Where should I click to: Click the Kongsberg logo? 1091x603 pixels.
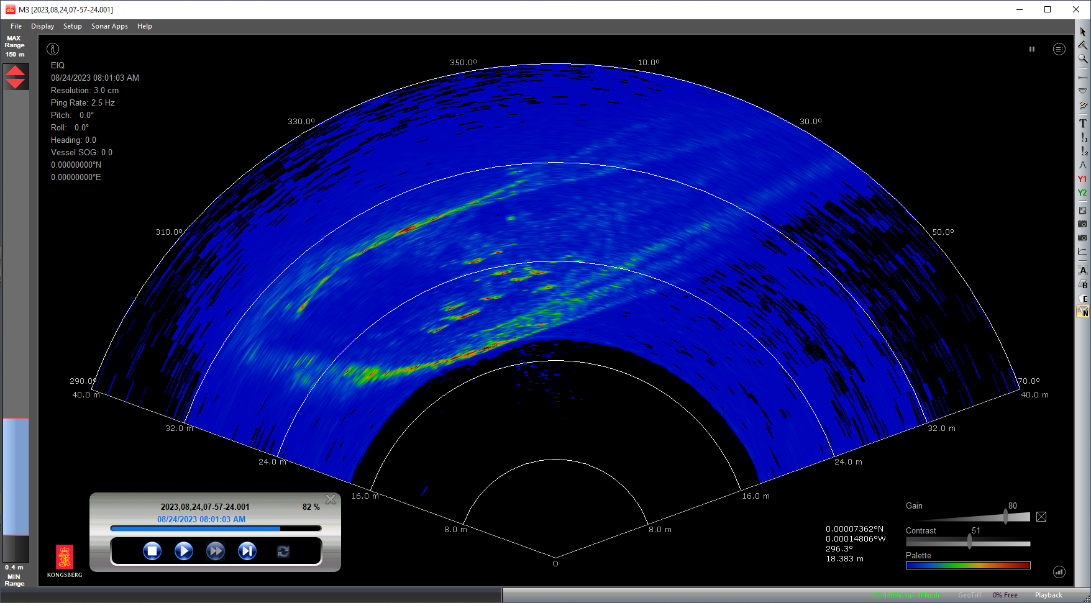pos(65,558)
